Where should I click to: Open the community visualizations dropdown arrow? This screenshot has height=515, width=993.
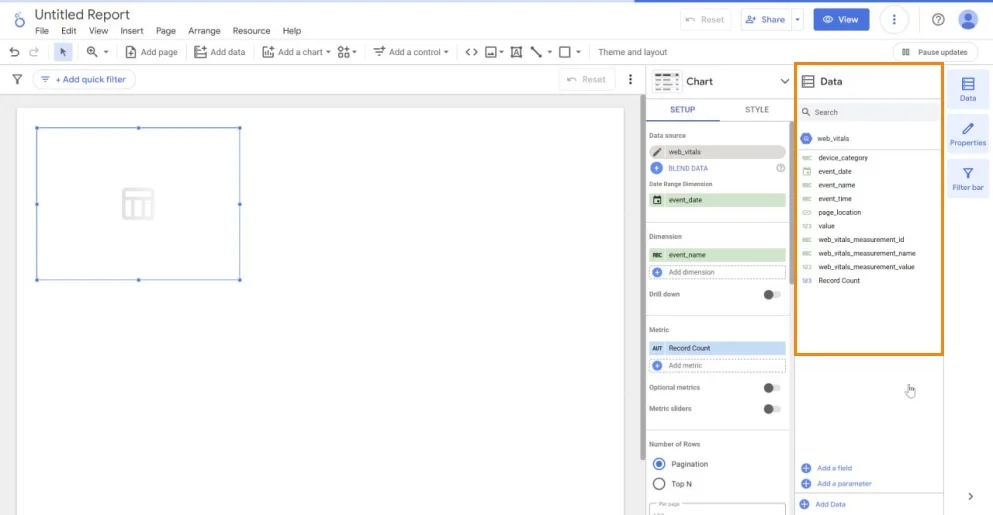(x=355, y=52)
